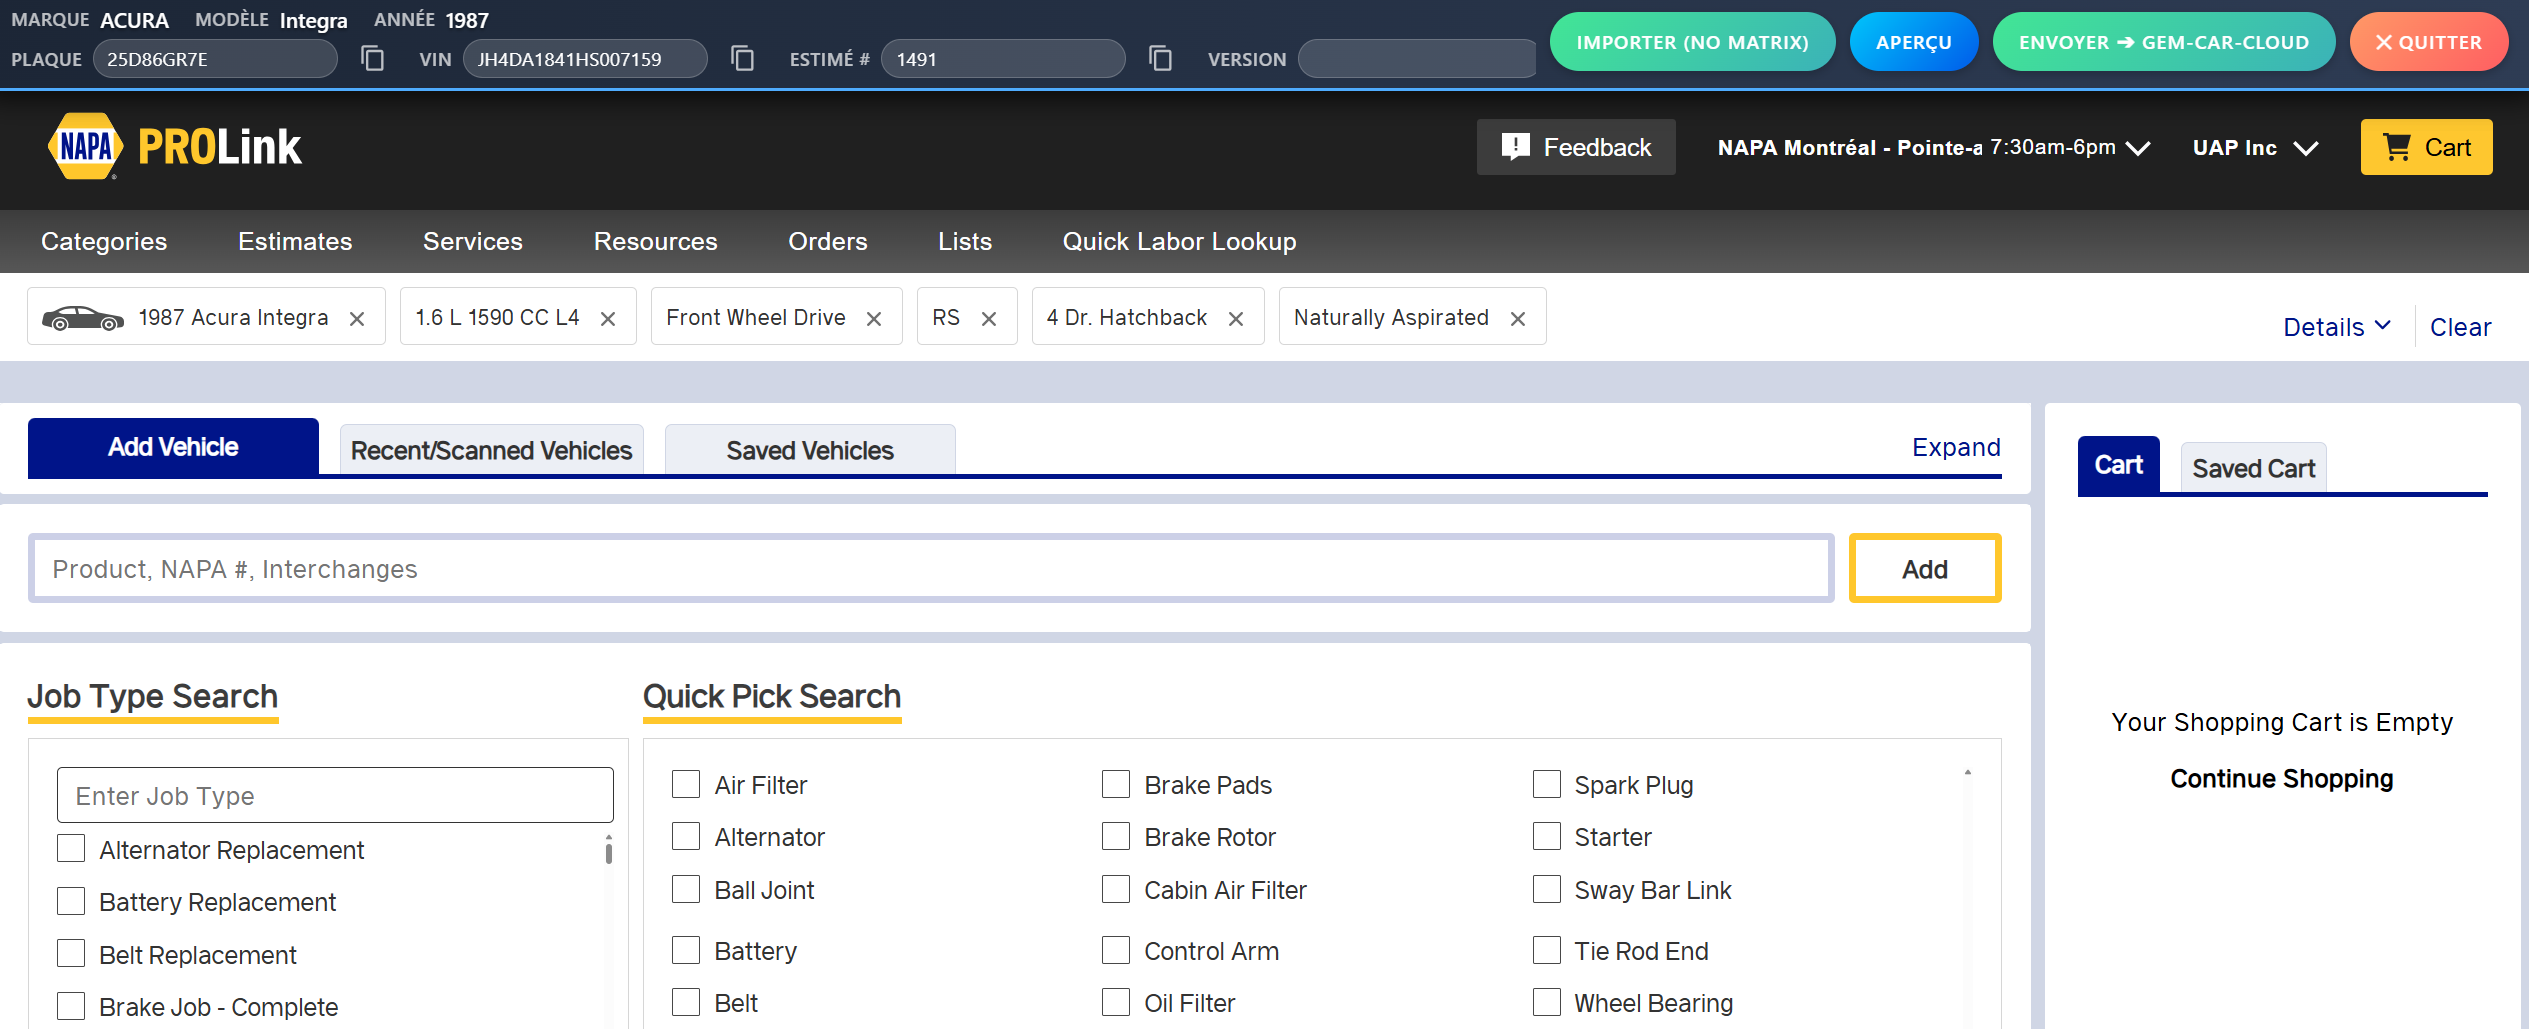Switch to the Saved Cart tab
Screen dimensions: 2529x1029
2254,468
